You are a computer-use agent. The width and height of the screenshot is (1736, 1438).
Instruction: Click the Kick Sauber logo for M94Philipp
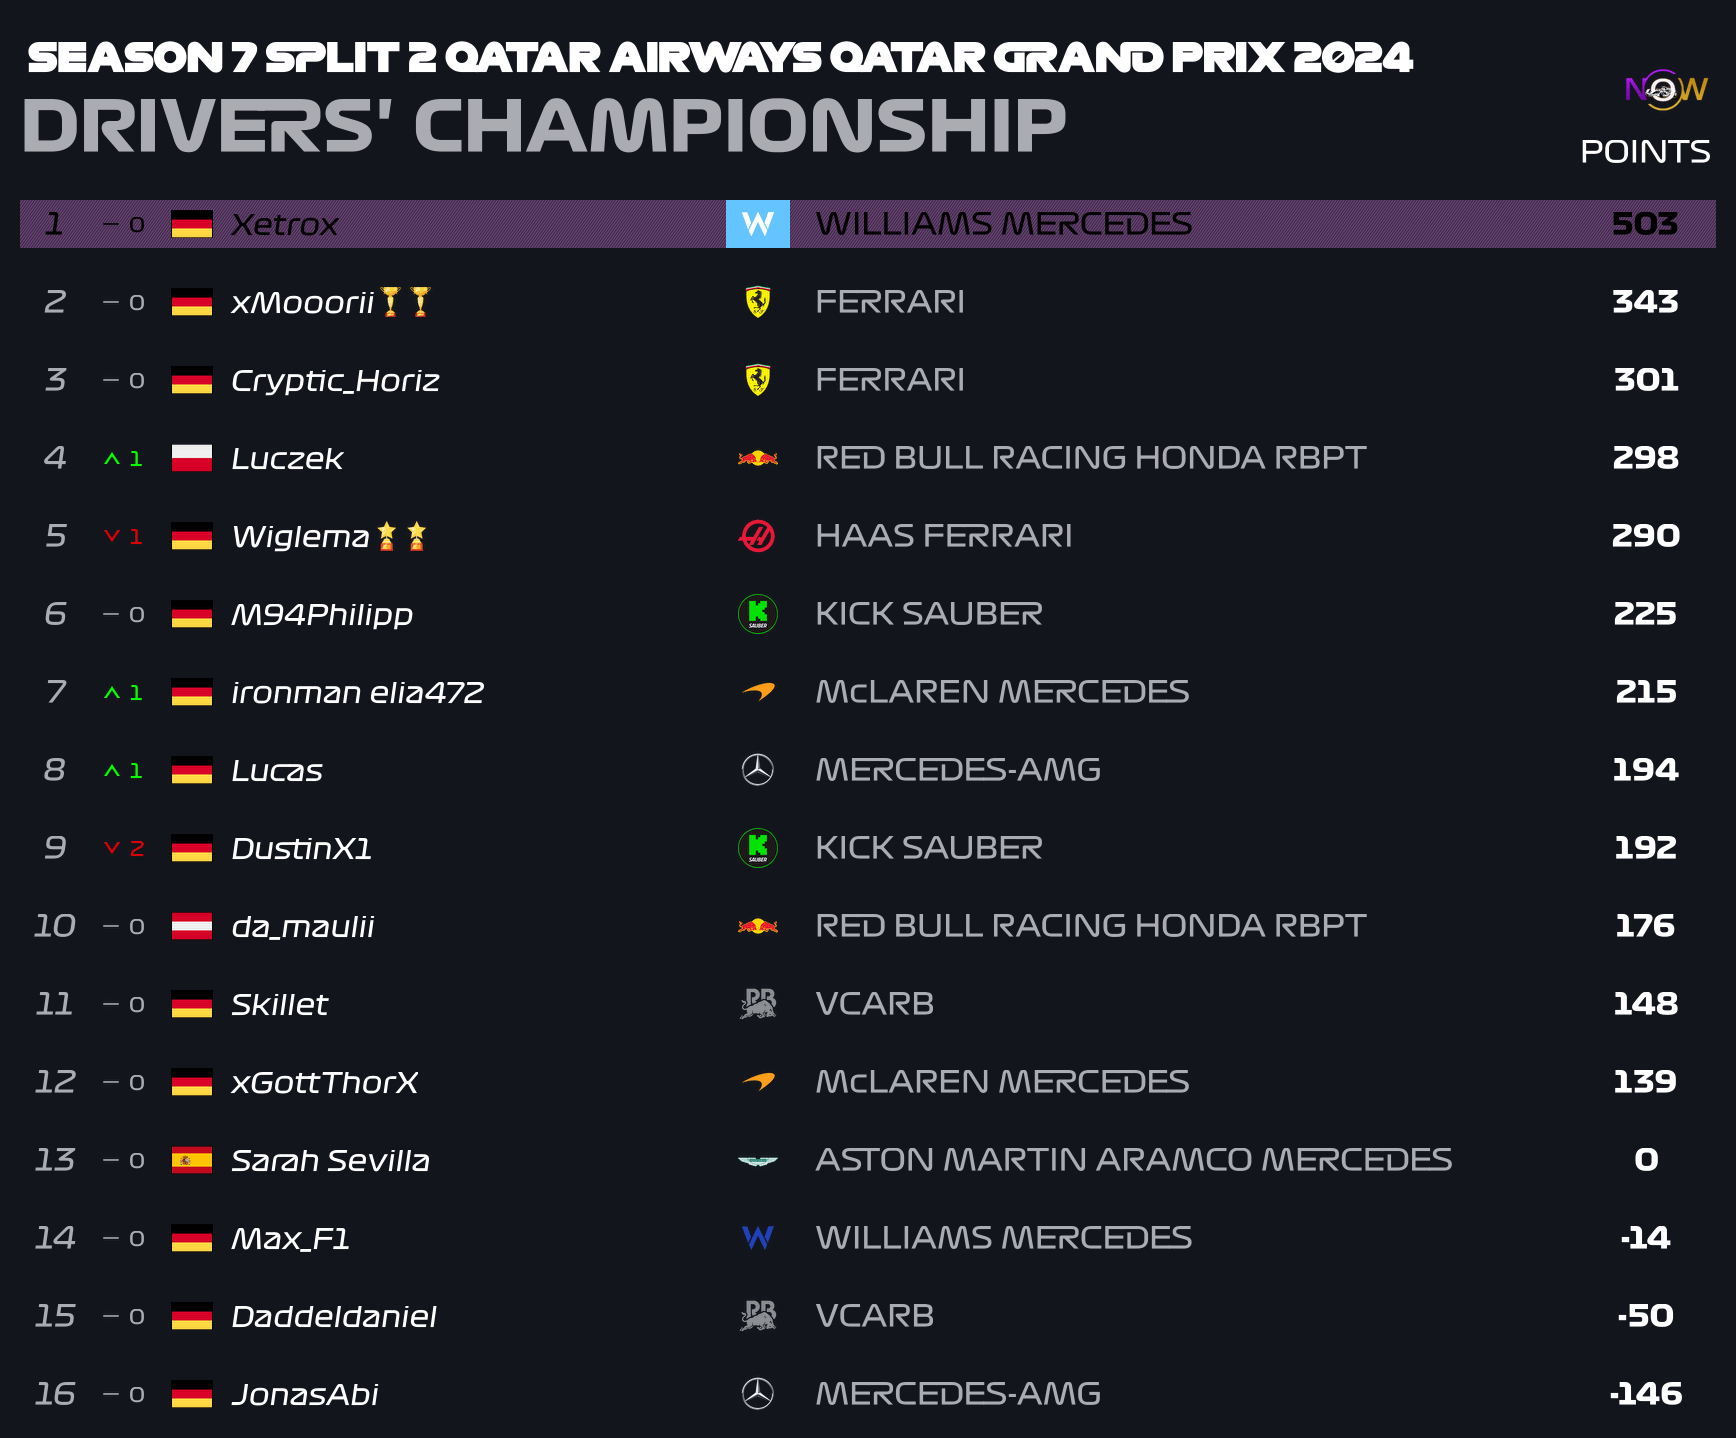[758, 614]
